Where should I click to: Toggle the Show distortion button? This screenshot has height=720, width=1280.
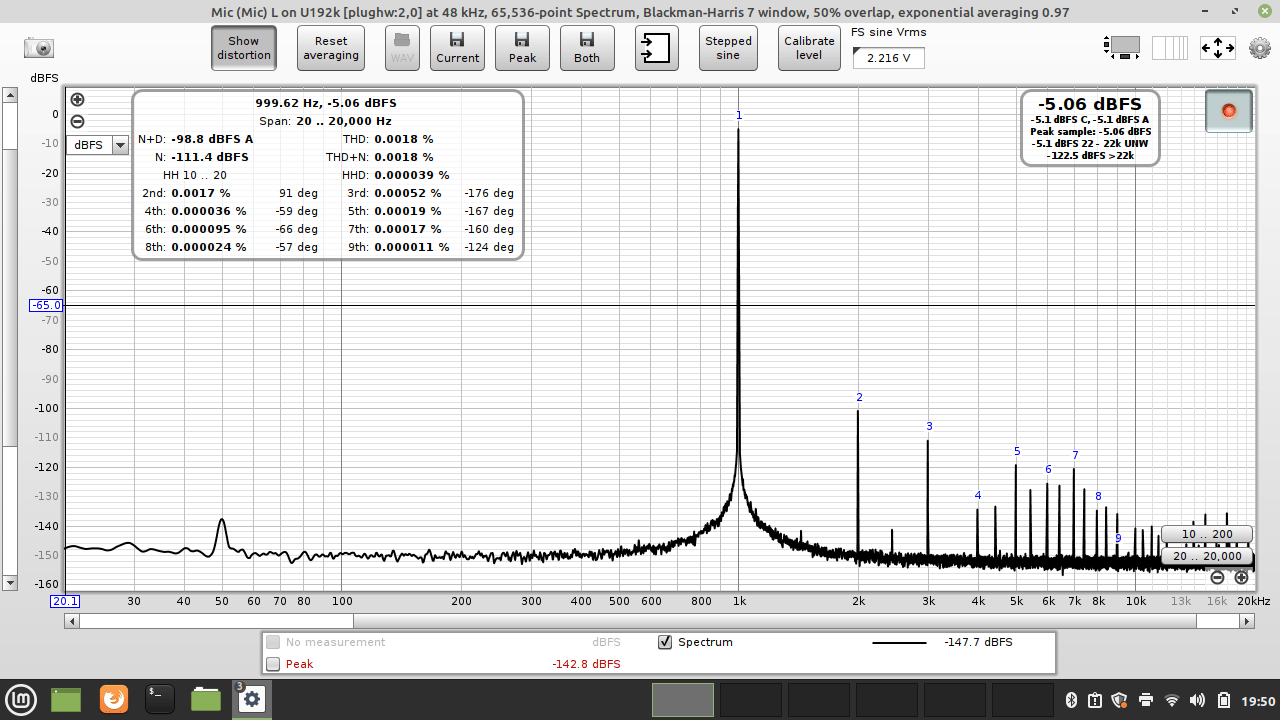[243, 48]
